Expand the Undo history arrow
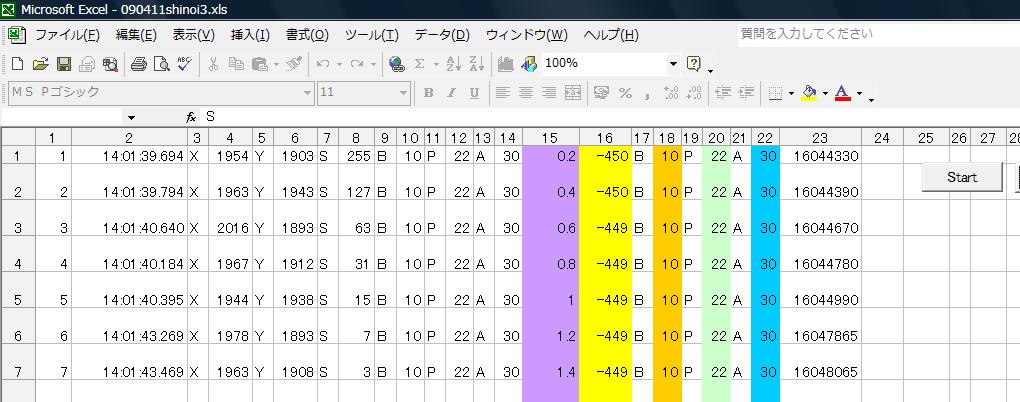This screenshot has width=1020, height=402. [x=340, y=64]
